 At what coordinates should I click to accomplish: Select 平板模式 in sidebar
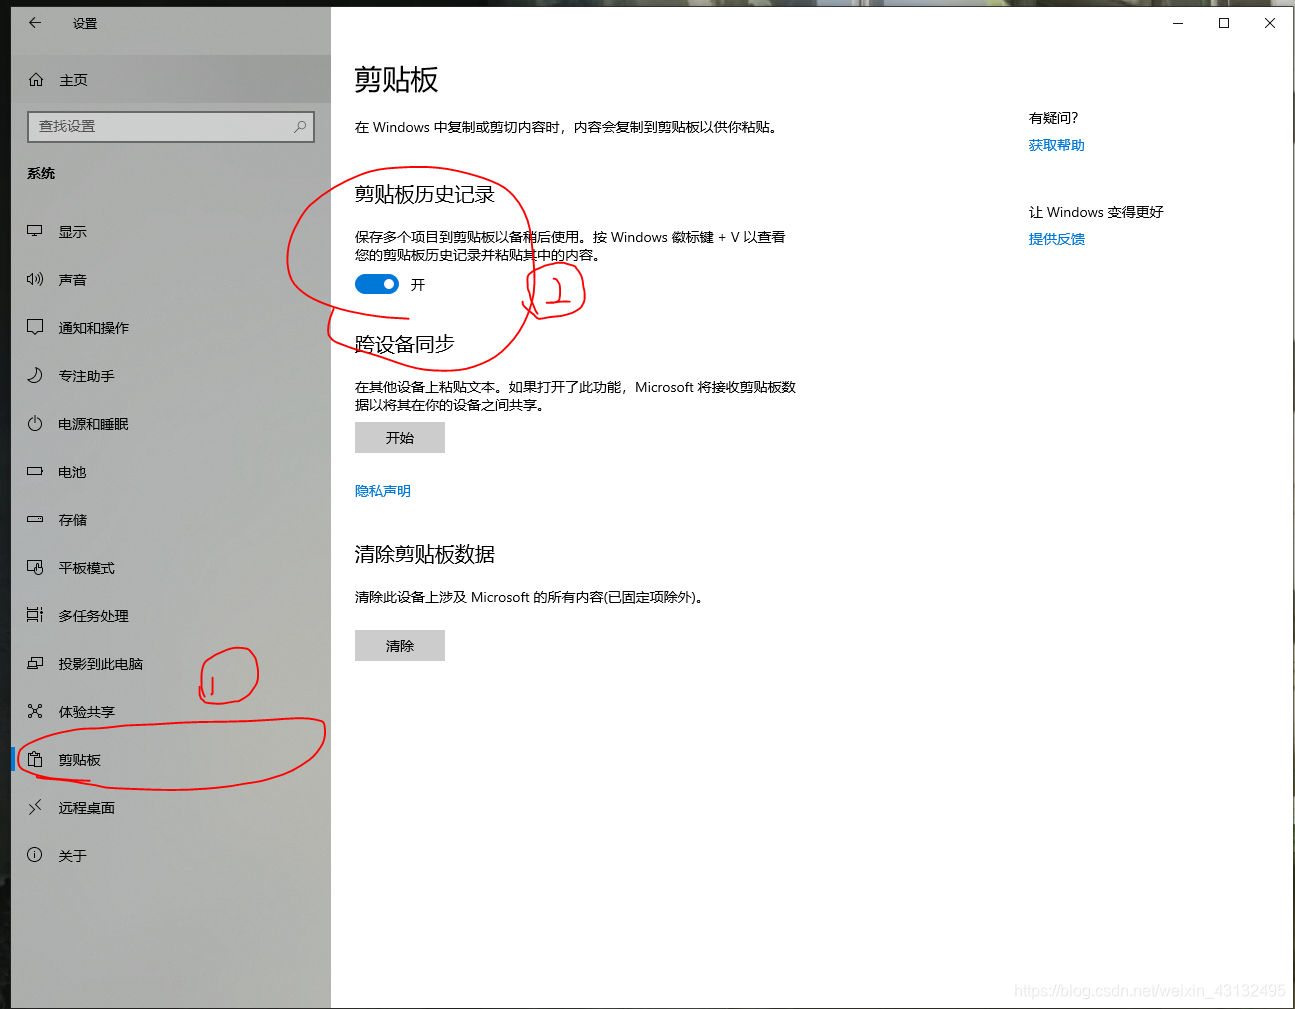(x=171, y=567)
